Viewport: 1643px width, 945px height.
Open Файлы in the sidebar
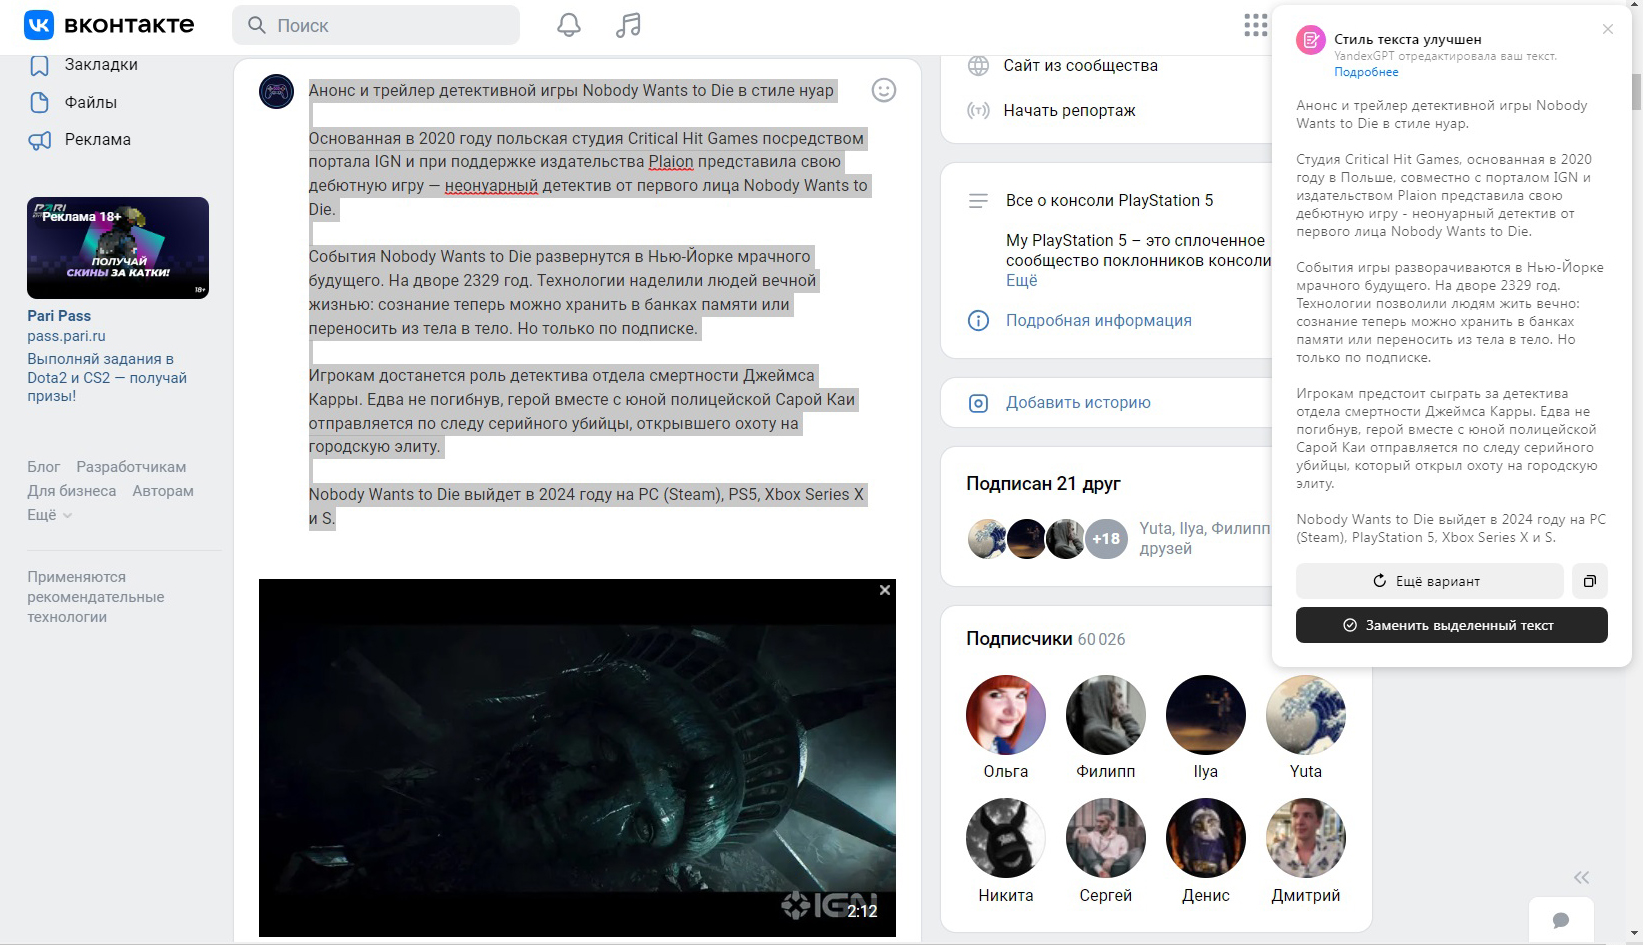(91, 102)
